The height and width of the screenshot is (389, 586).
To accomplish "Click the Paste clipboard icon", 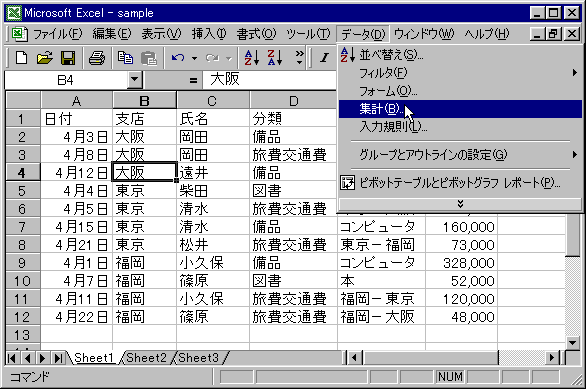I will 148,58.
